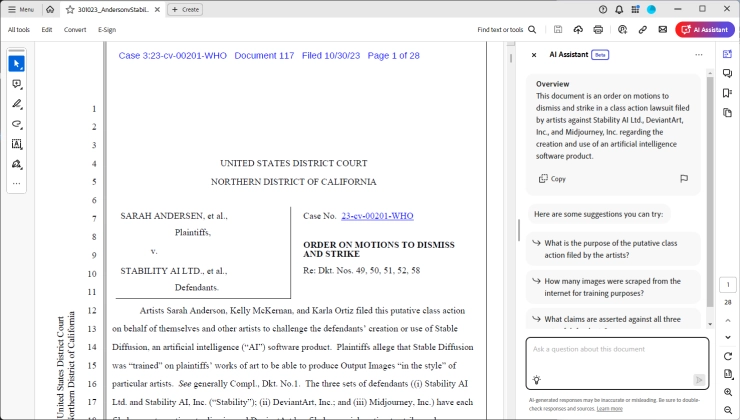Ask how many images were scraped

[x=613, y=287]
